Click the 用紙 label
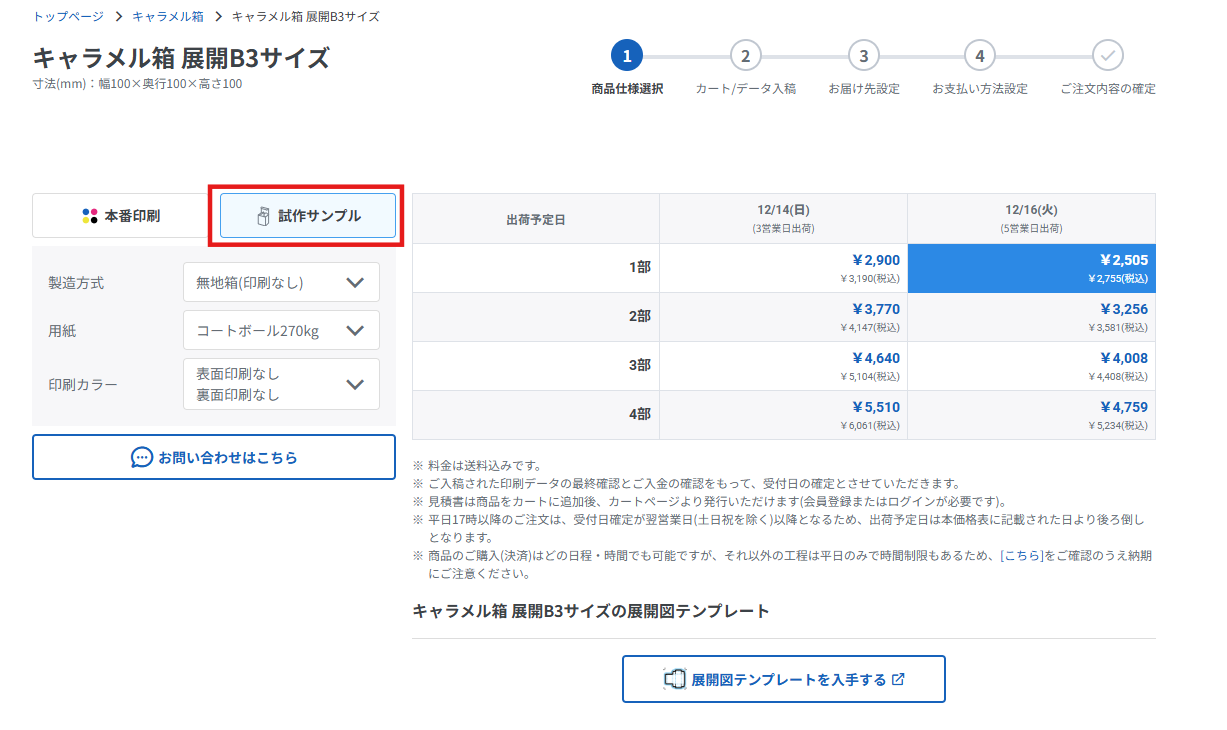1227x730 pixels. 61,331
